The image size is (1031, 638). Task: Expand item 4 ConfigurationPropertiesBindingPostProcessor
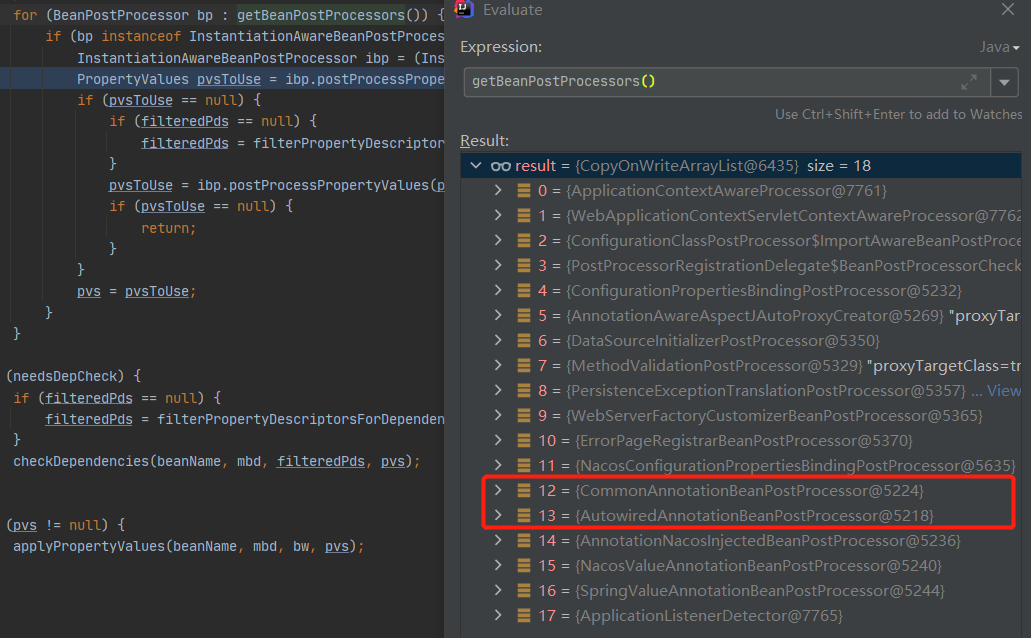click(x=498, y=290)
